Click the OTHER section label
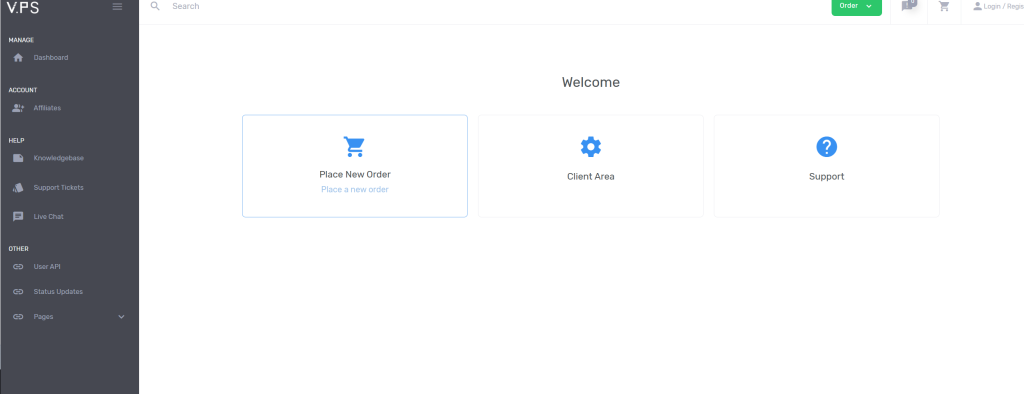 [x=18, y=249]
